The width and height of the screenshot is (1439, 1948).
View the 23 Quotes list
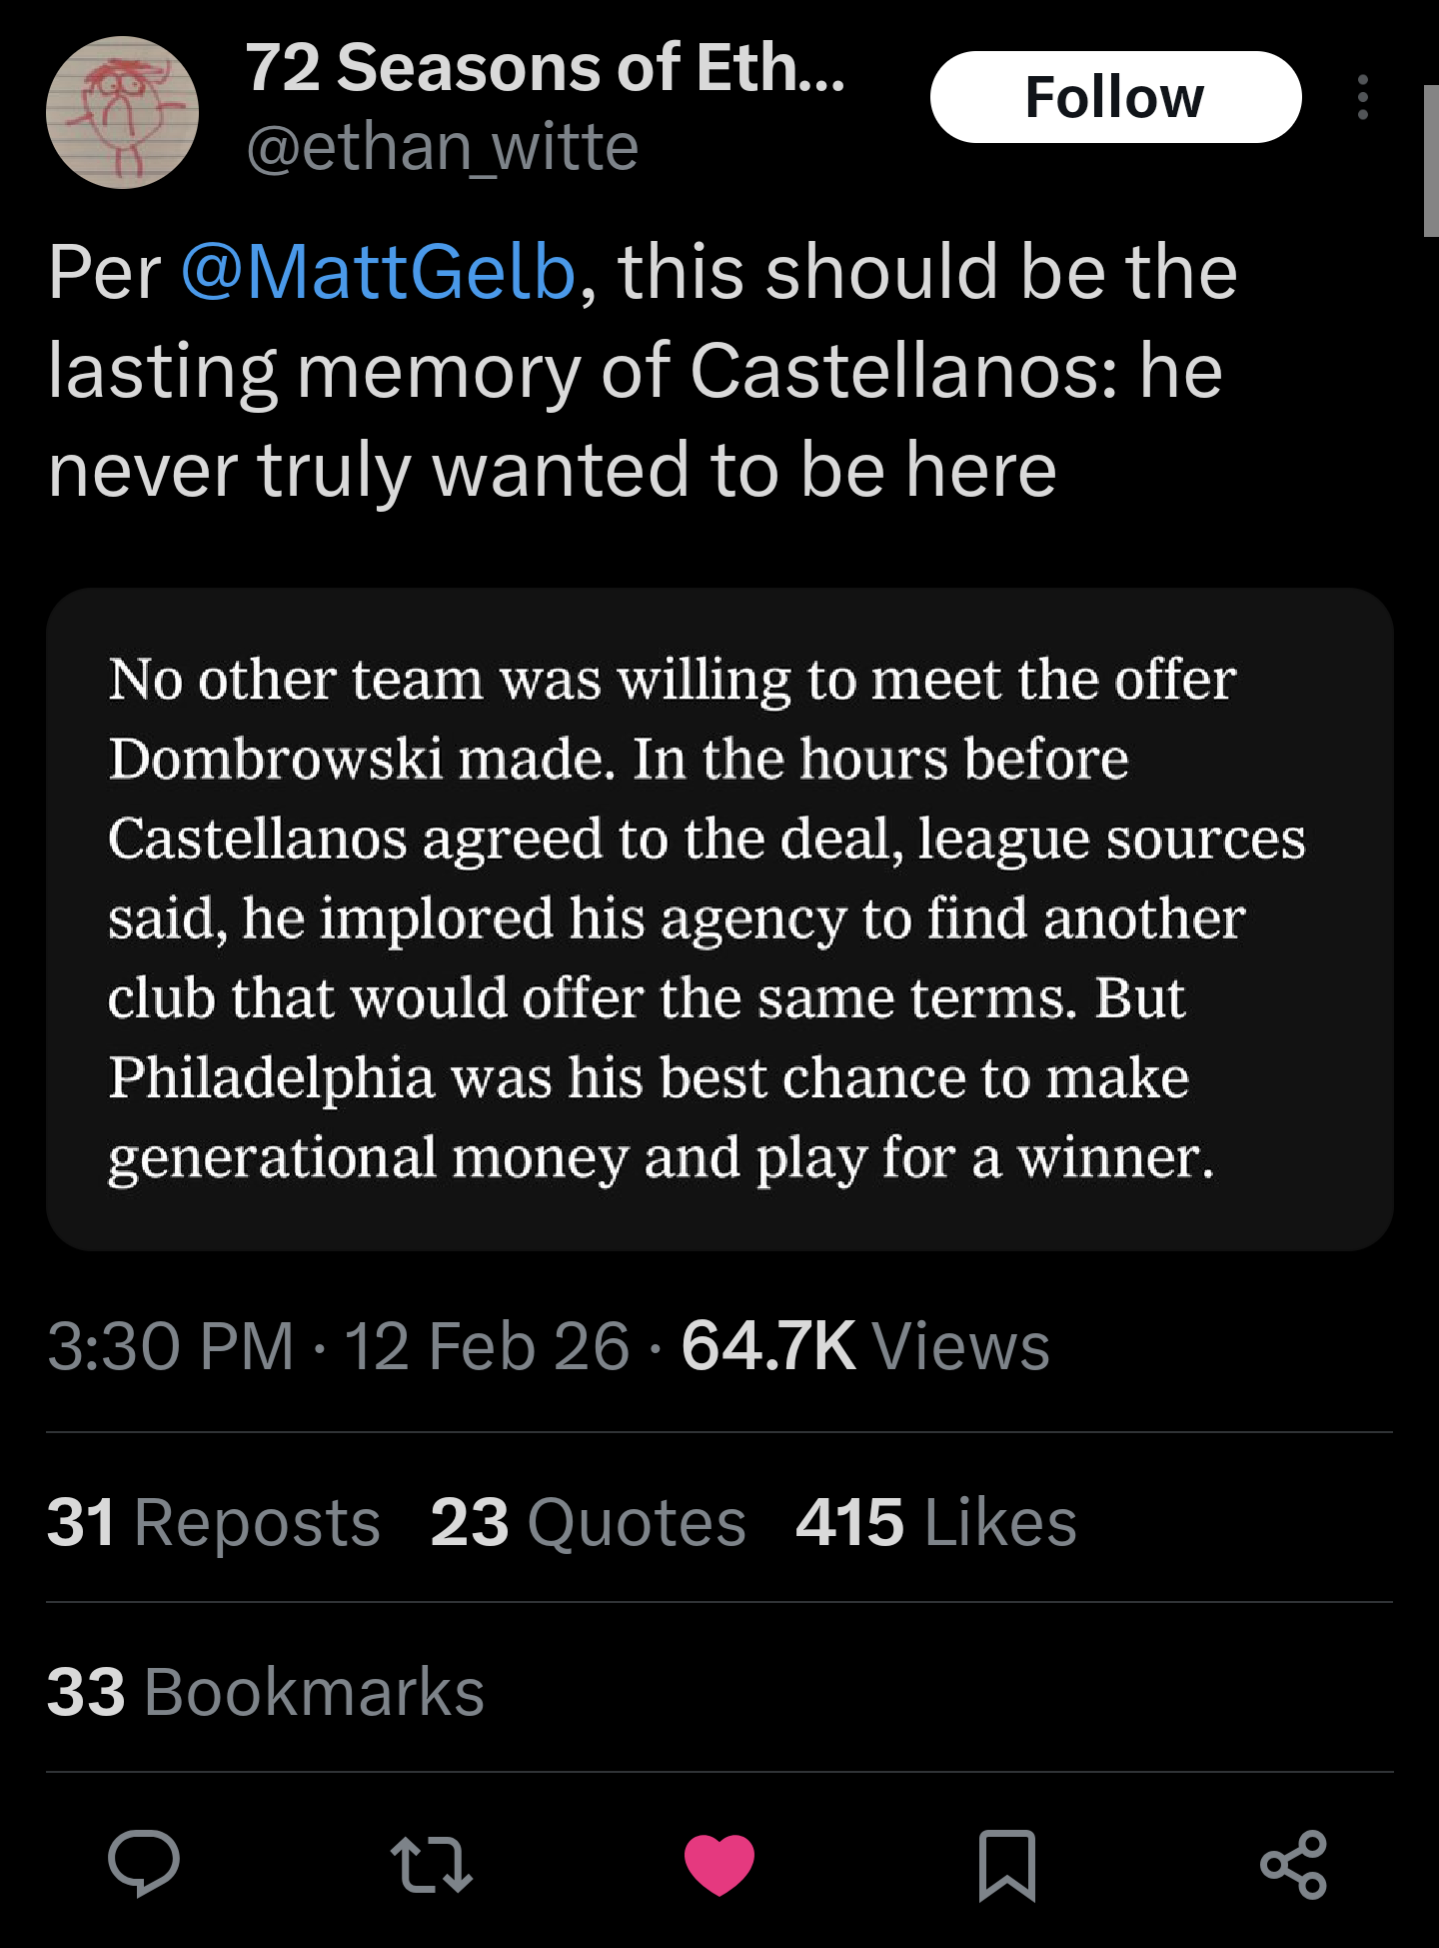[x=588, y=1522]
